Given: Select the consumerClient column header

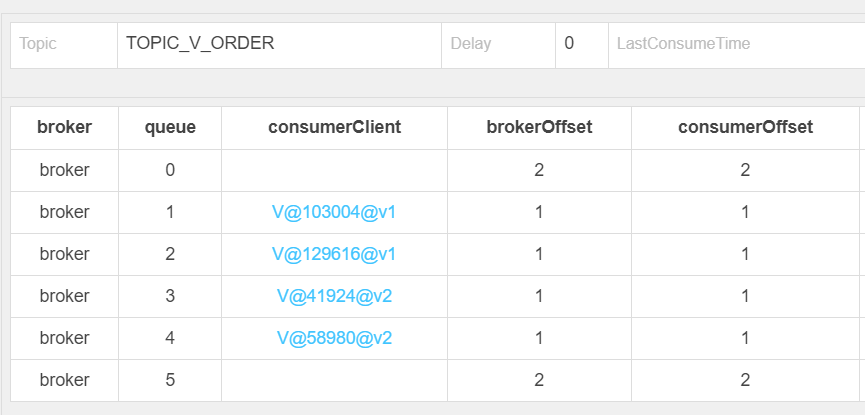Looking at the screenshot, I should (334, 127).
